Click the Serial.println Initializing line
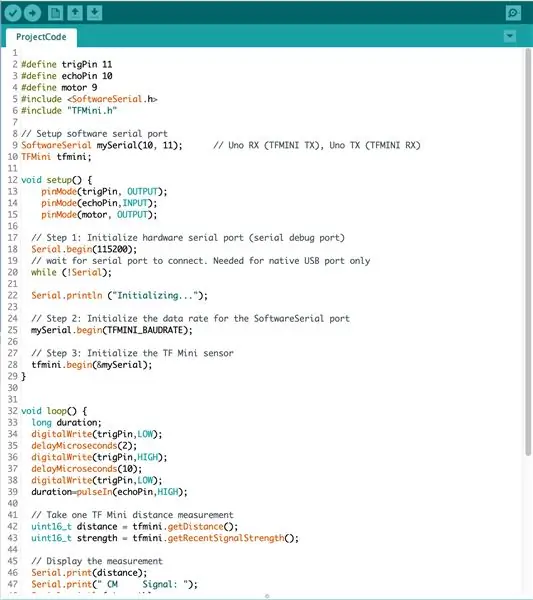This screenshot has width=533, height=600. pos(119,295)
